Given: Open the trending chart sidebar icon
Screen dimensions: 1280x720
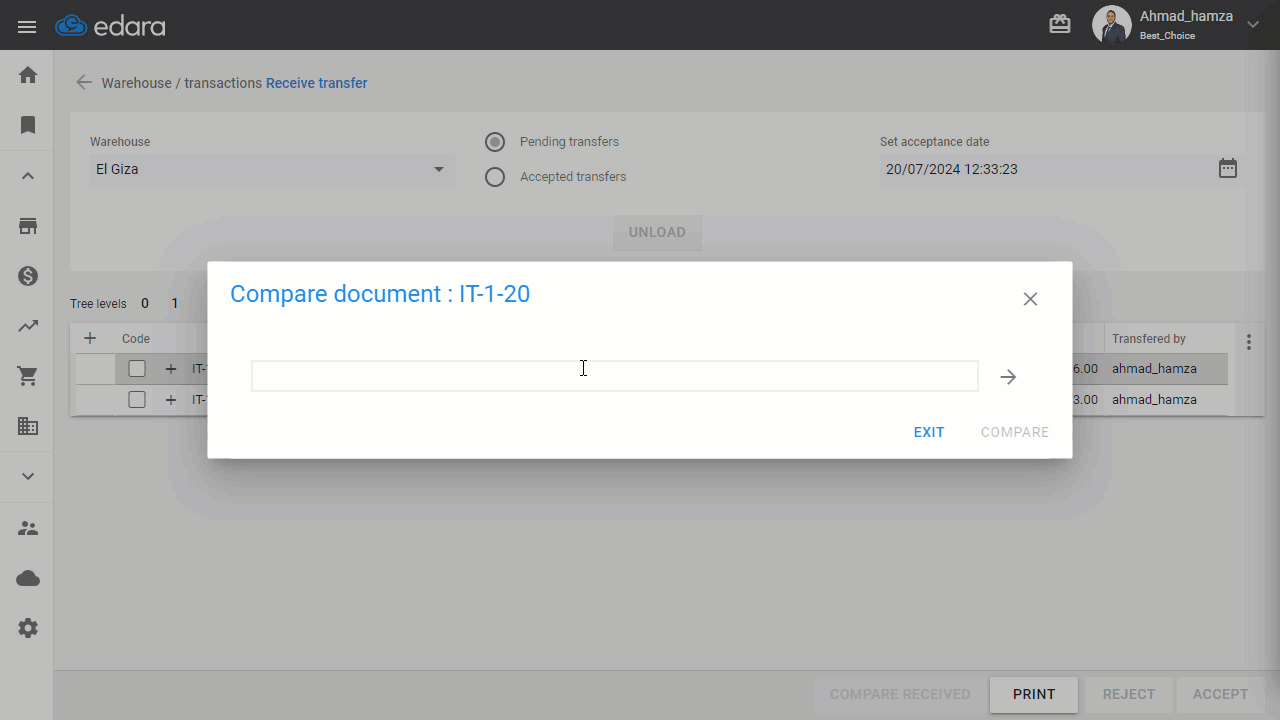Looking at the screenshot, I should coord(28,326).
